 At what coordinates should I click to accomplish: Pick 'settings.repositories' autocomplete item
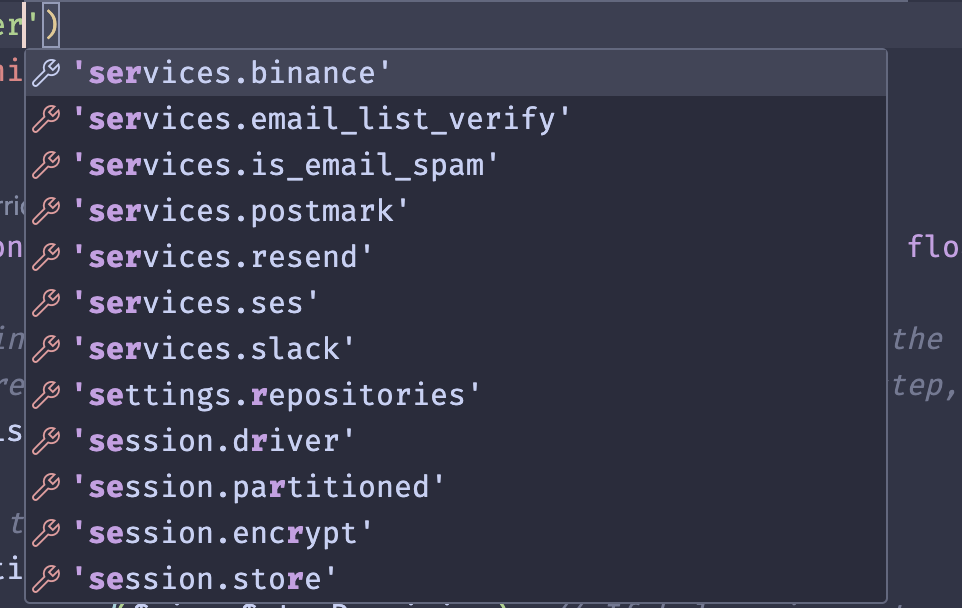(276, 395)
